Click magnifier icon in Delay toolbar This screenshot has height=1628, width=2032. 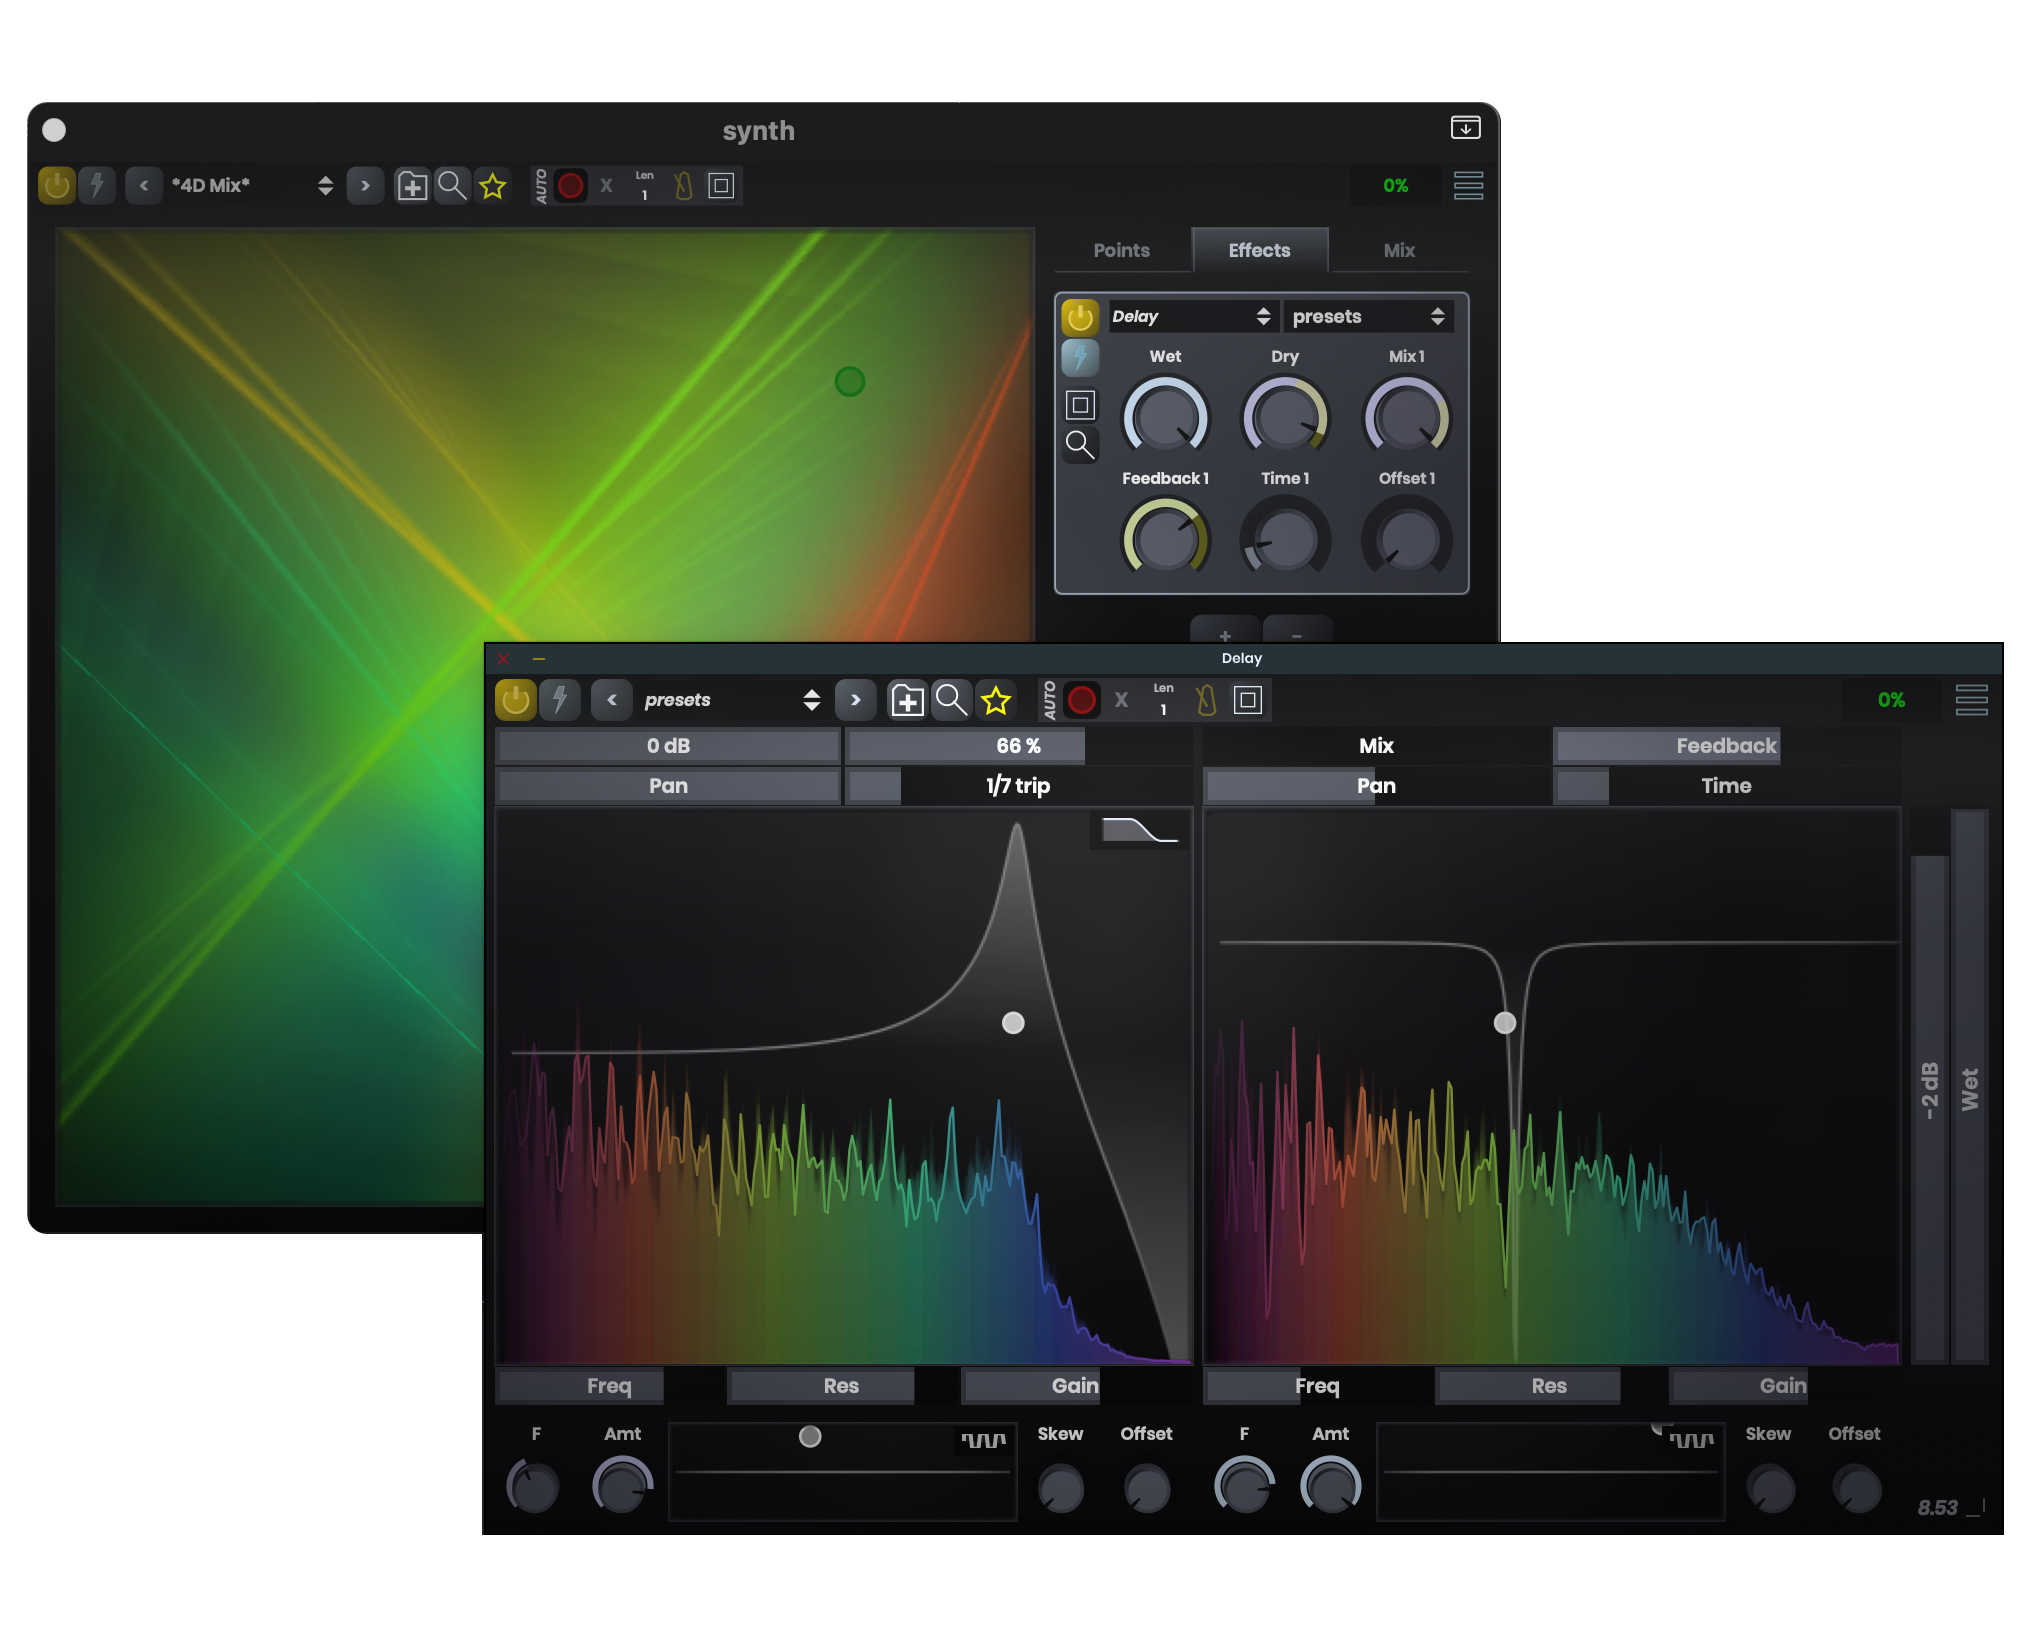pyautogui.click(x=951, y=700)
